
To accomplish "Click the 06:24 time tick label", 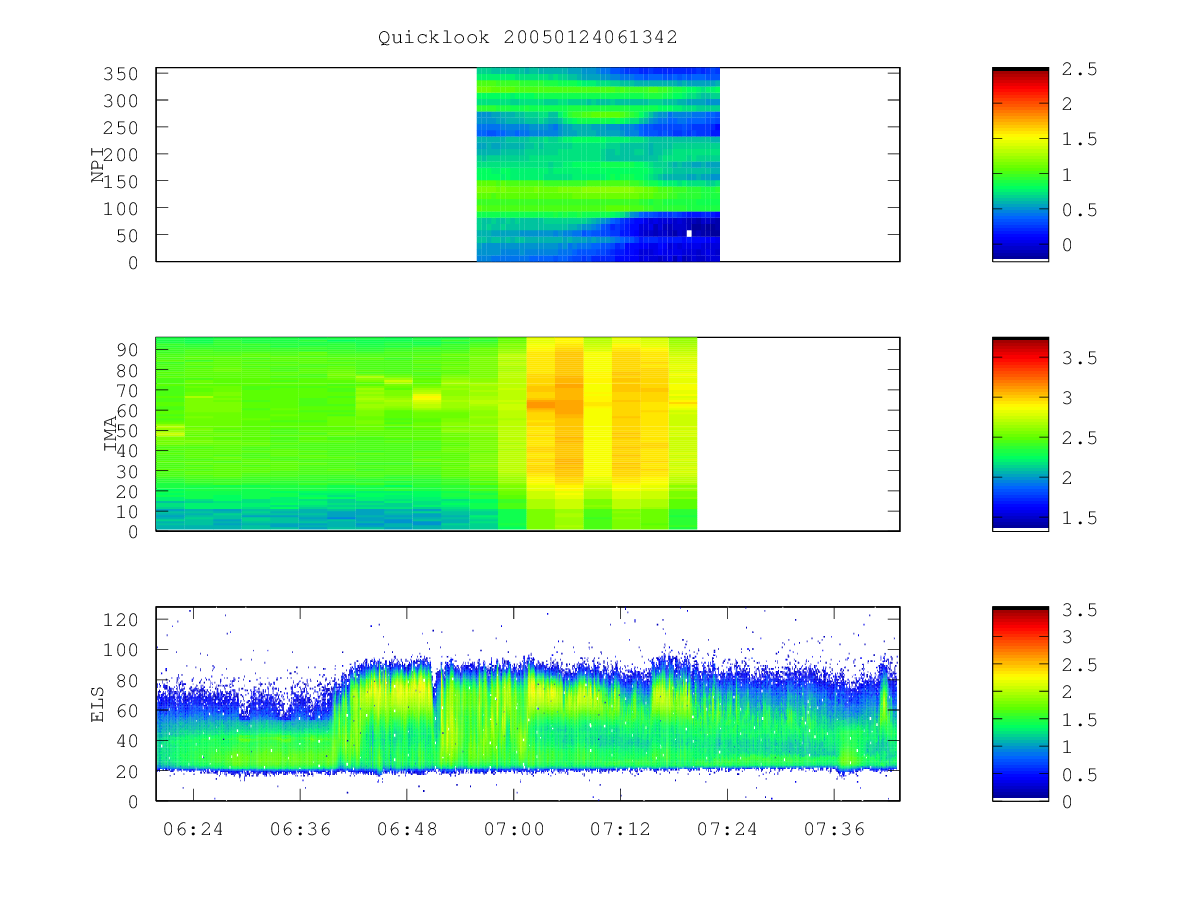I will click(193, 828).
